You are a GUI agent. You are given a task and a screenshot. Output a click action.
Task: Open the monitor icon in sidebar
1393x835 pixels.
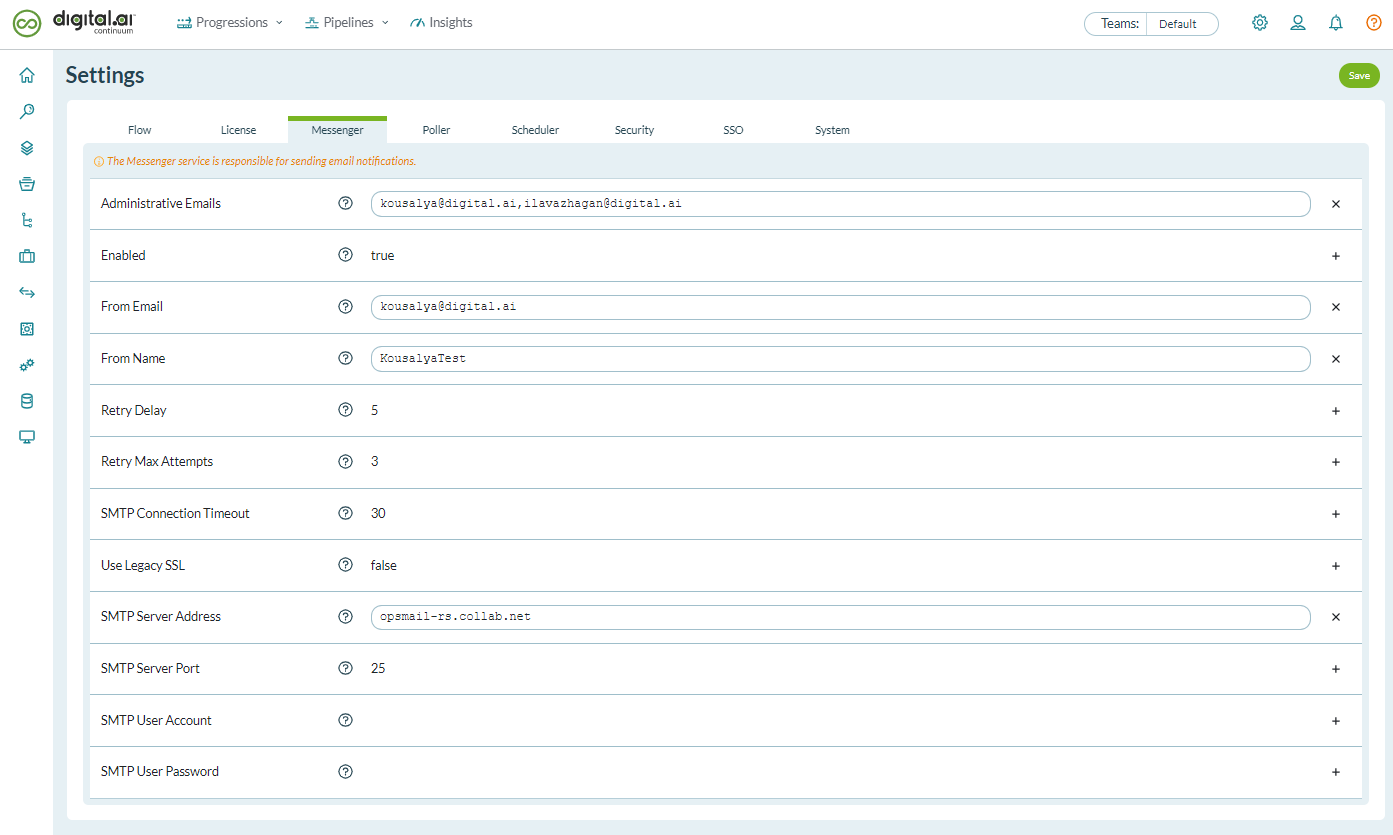coord(27,437)
